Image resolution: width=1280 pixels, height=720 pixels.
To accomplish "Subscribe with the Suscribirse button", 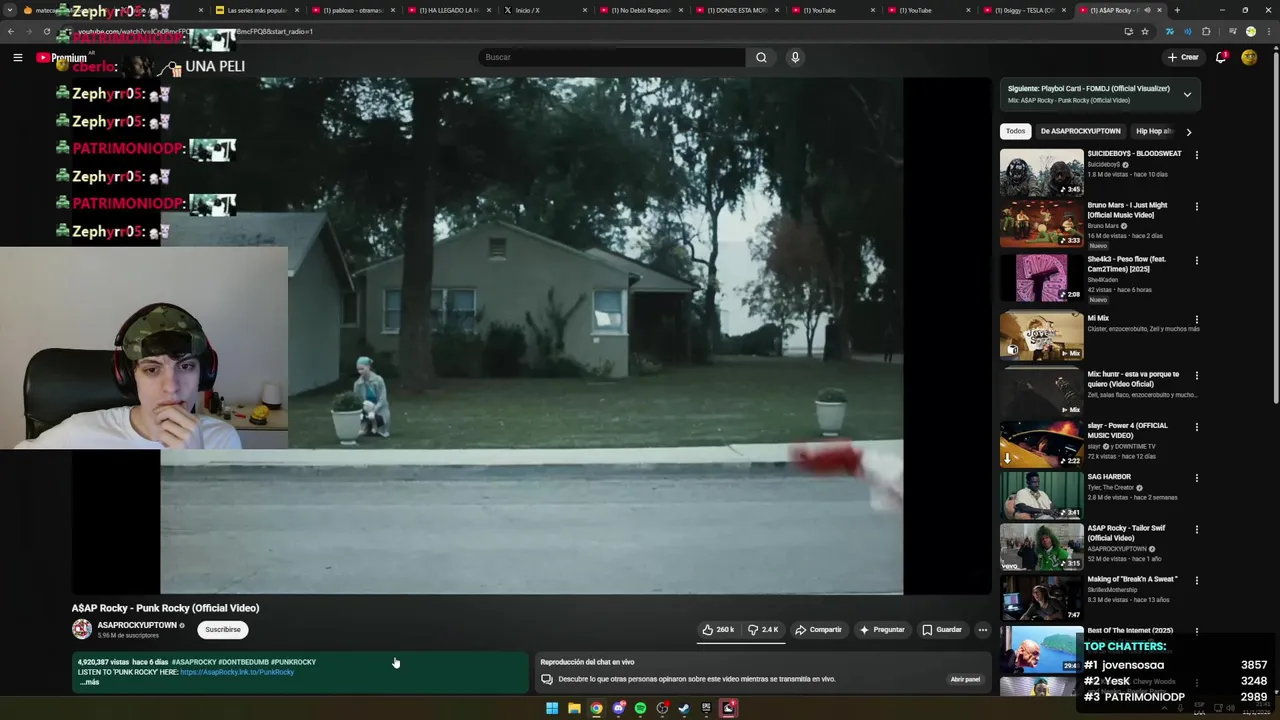I will coord(223,630).
